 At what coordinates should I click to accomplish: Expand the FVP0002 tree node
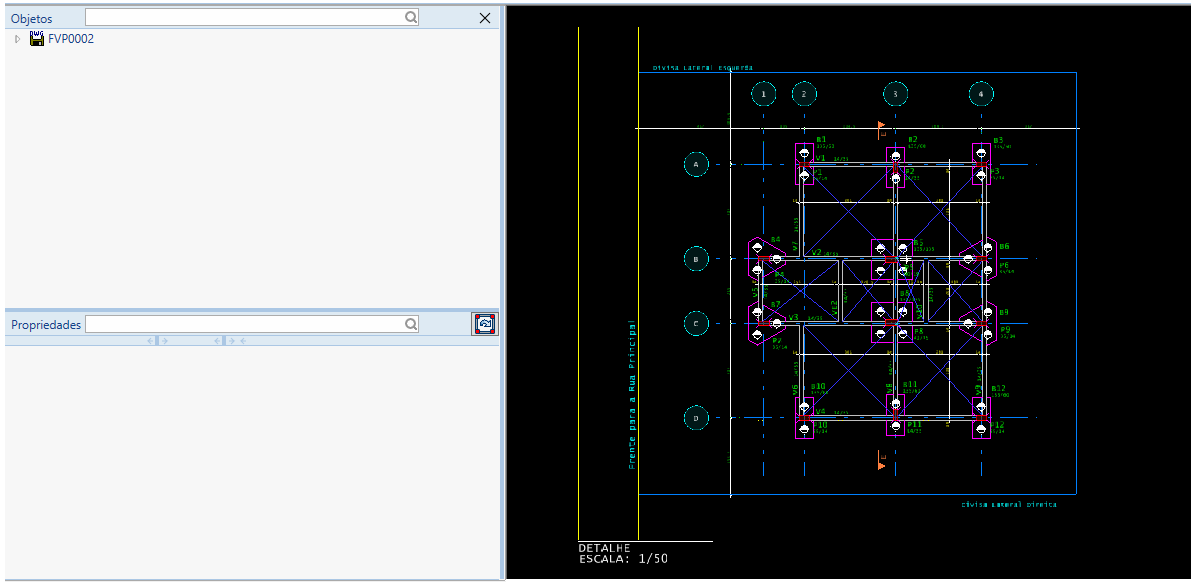tap(17, 39)
